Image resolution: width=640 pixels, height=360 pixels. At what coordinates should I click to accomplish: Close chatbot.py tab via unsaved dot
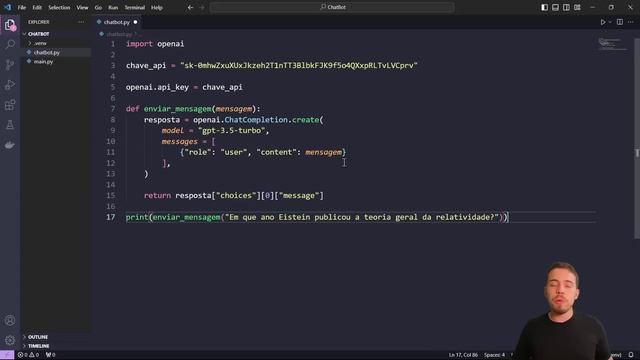[135, 22]
